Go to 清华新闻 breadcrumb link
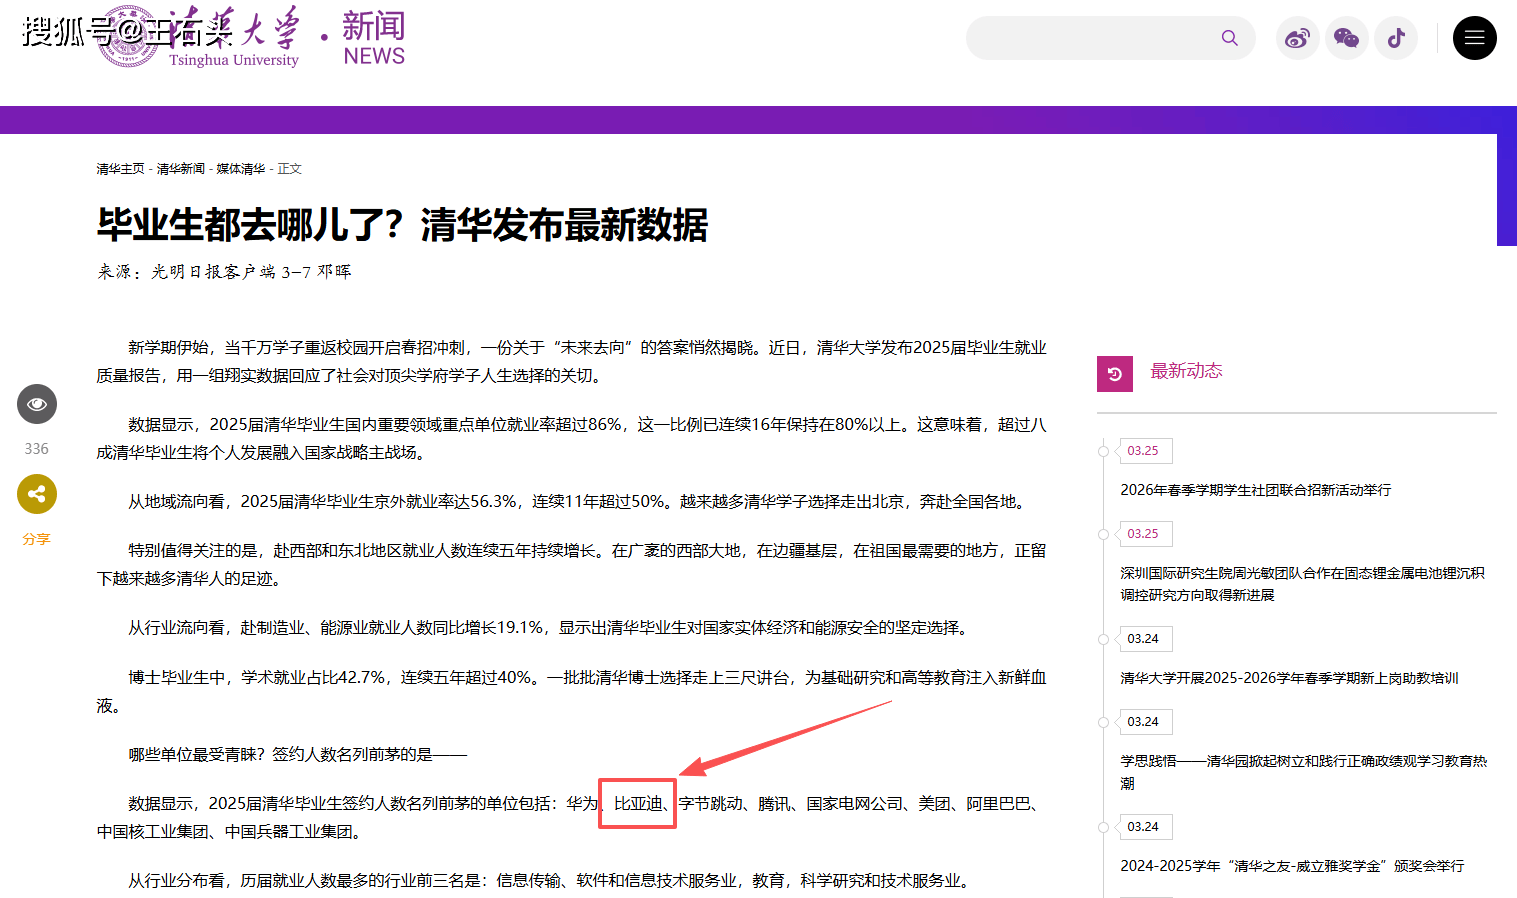 coord(180,169)
